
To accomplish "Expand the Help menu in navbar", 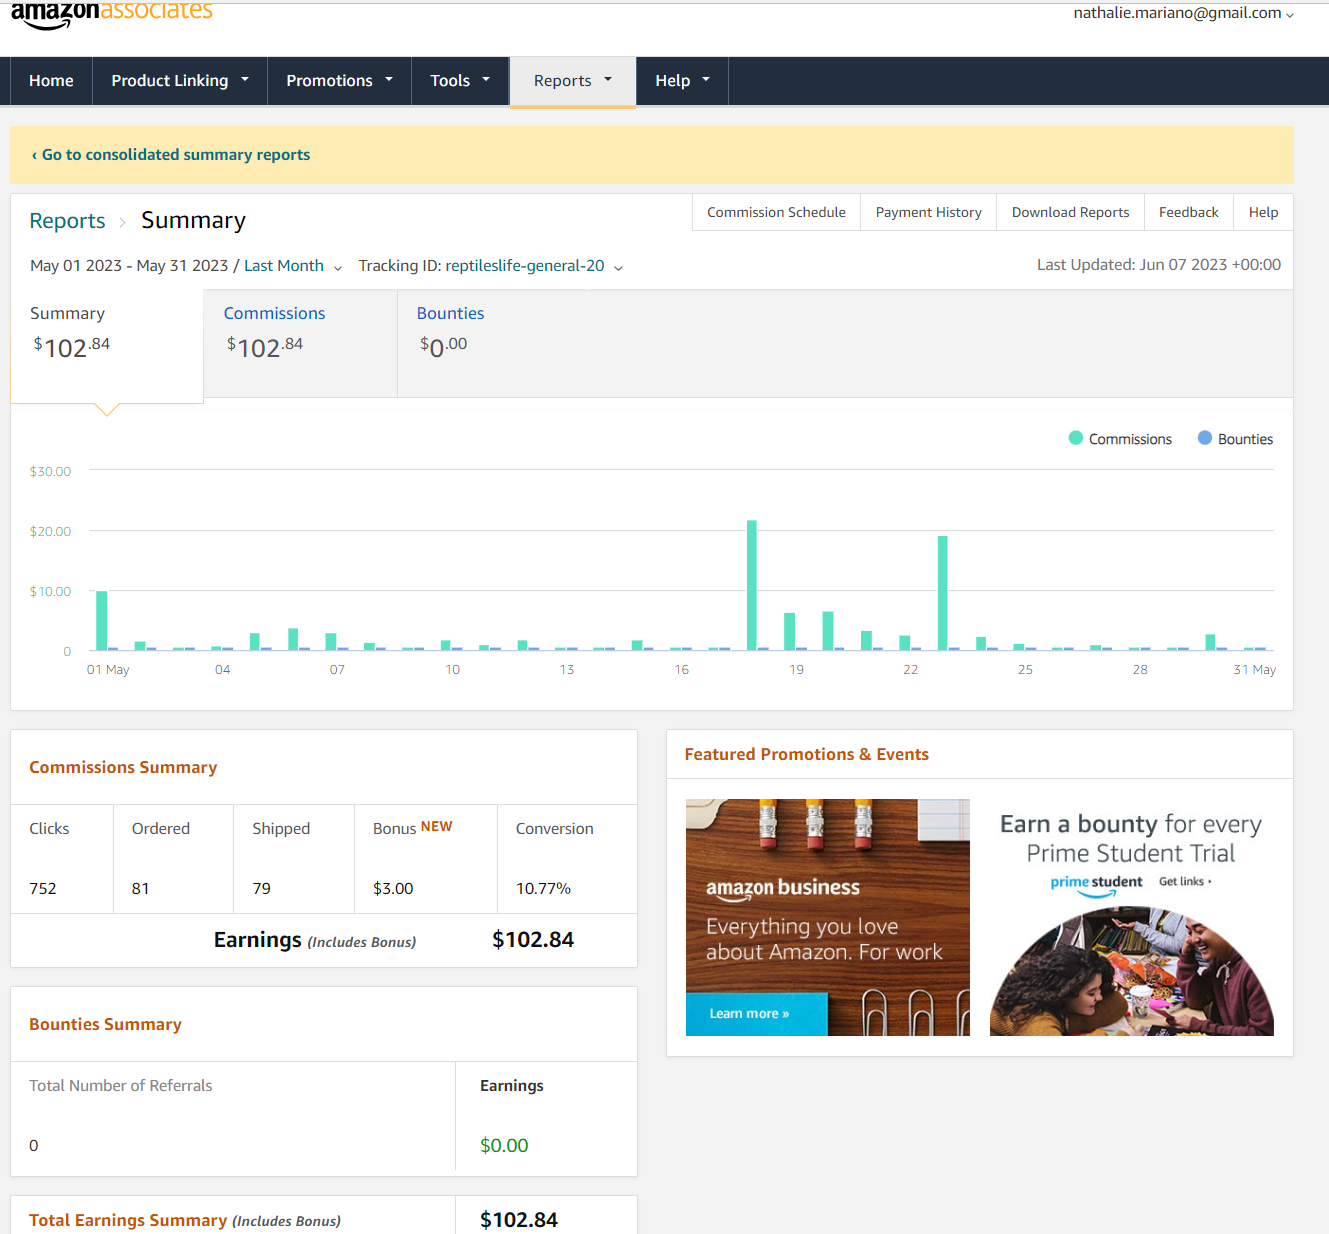I will click(682, 81).
